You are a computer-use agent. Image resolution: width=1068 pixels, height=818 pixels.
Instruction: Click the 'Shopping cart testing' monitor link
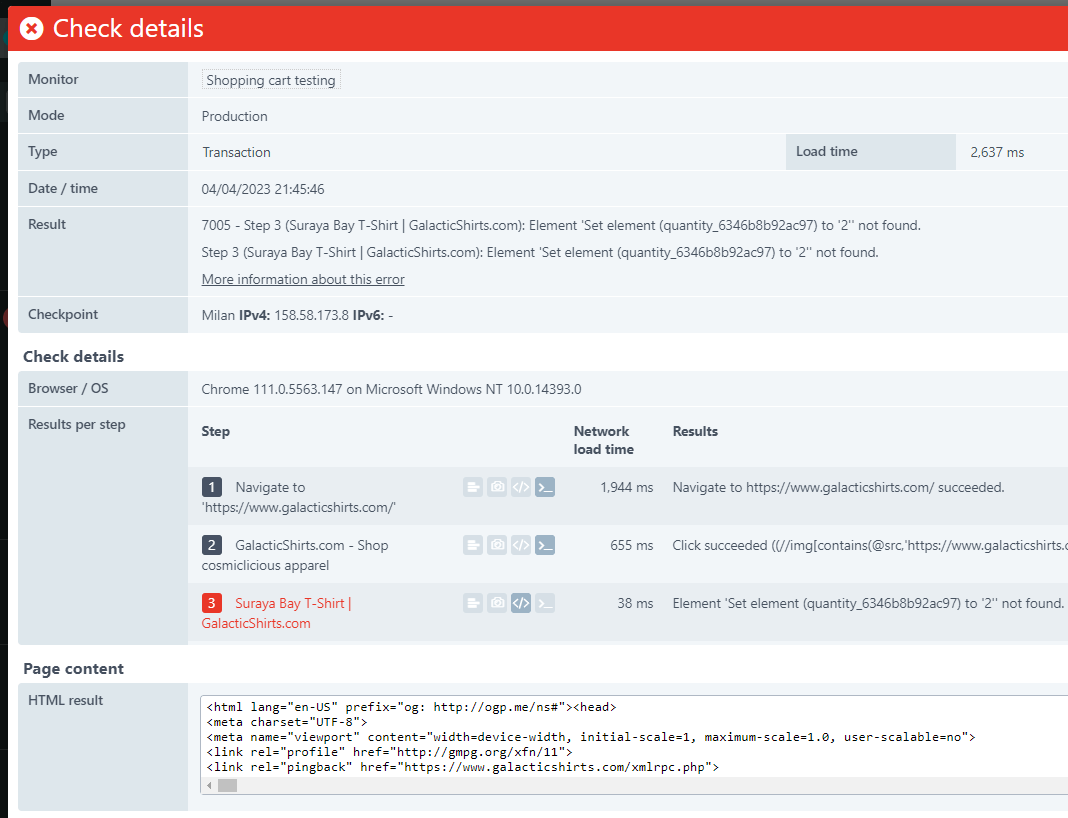coord(270,80)
